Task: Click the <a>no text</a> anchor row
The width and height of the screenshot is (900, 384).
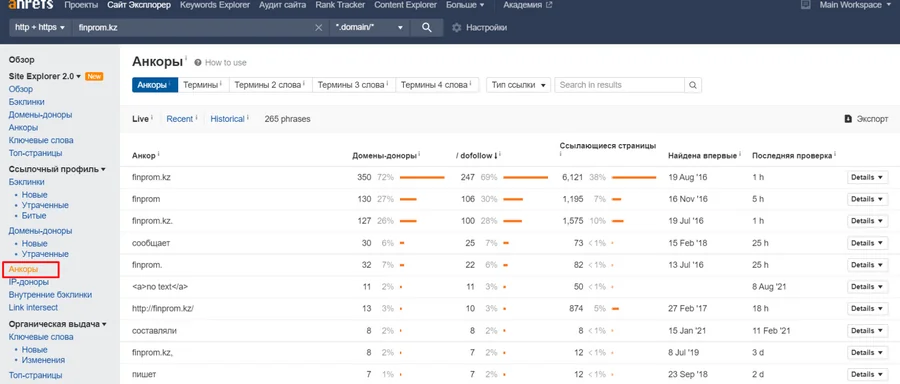Action: pos(160,286)
